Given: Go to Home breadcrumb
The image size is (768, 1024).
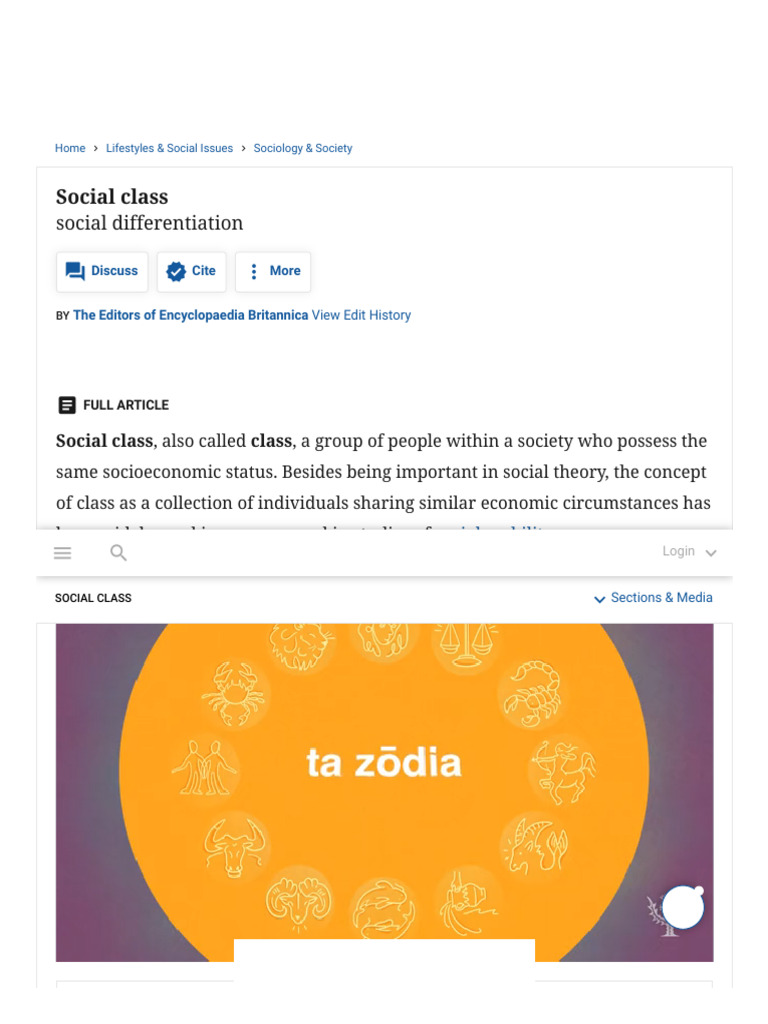Looking at the screenshot, I should (70, 148).
